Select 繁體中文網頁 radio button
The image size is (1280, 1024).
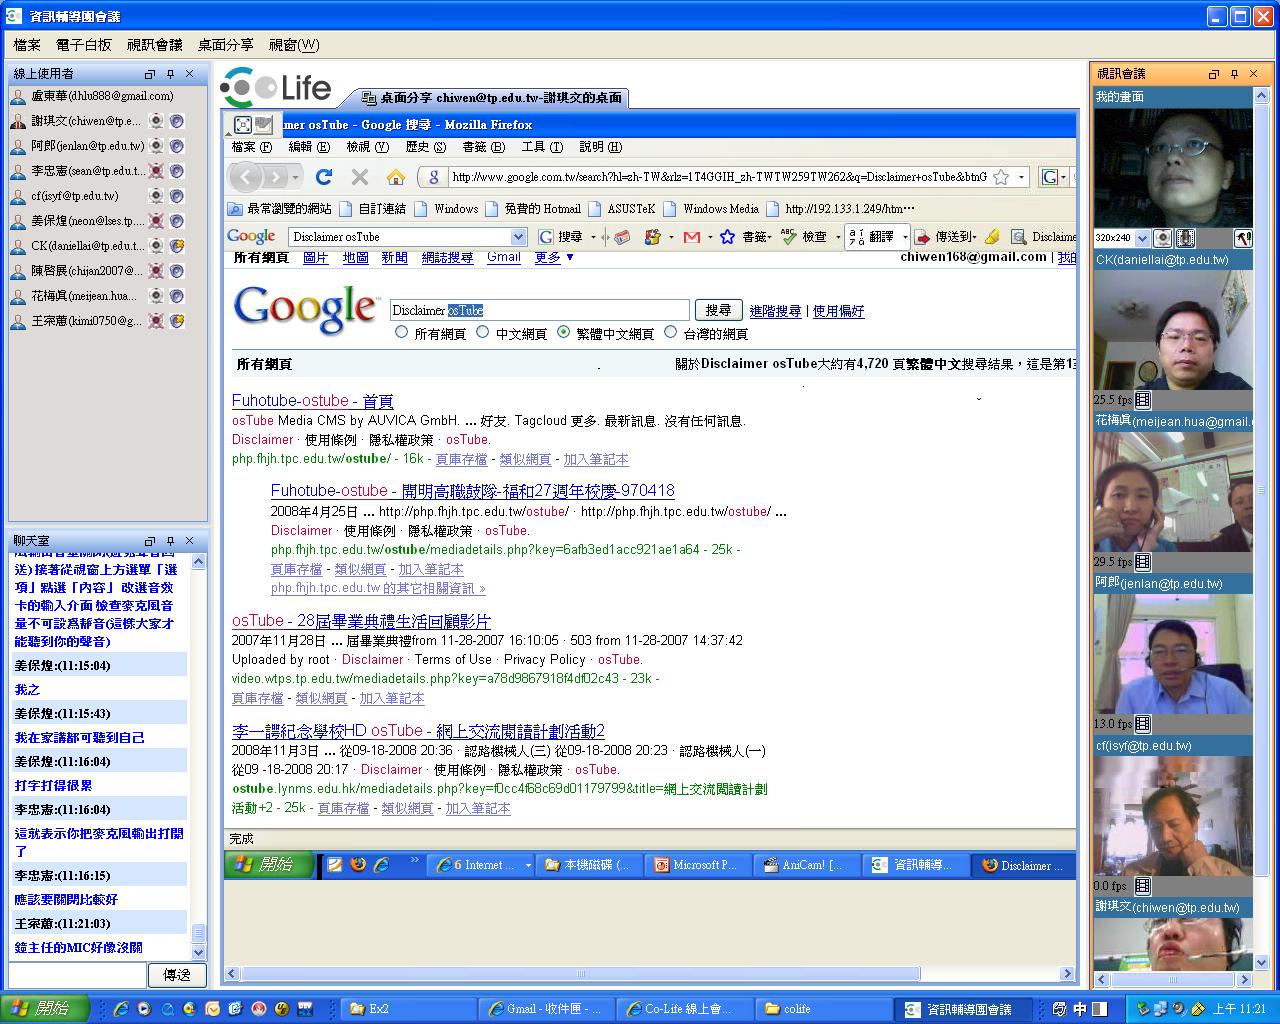[x=563, y=332]
